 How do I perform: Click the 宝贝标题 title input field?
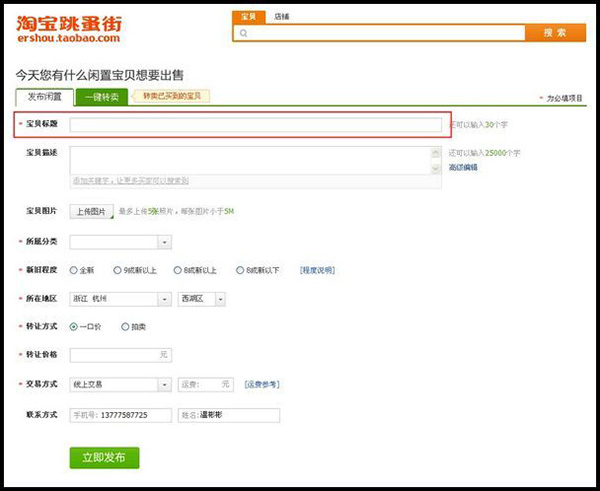255,125
